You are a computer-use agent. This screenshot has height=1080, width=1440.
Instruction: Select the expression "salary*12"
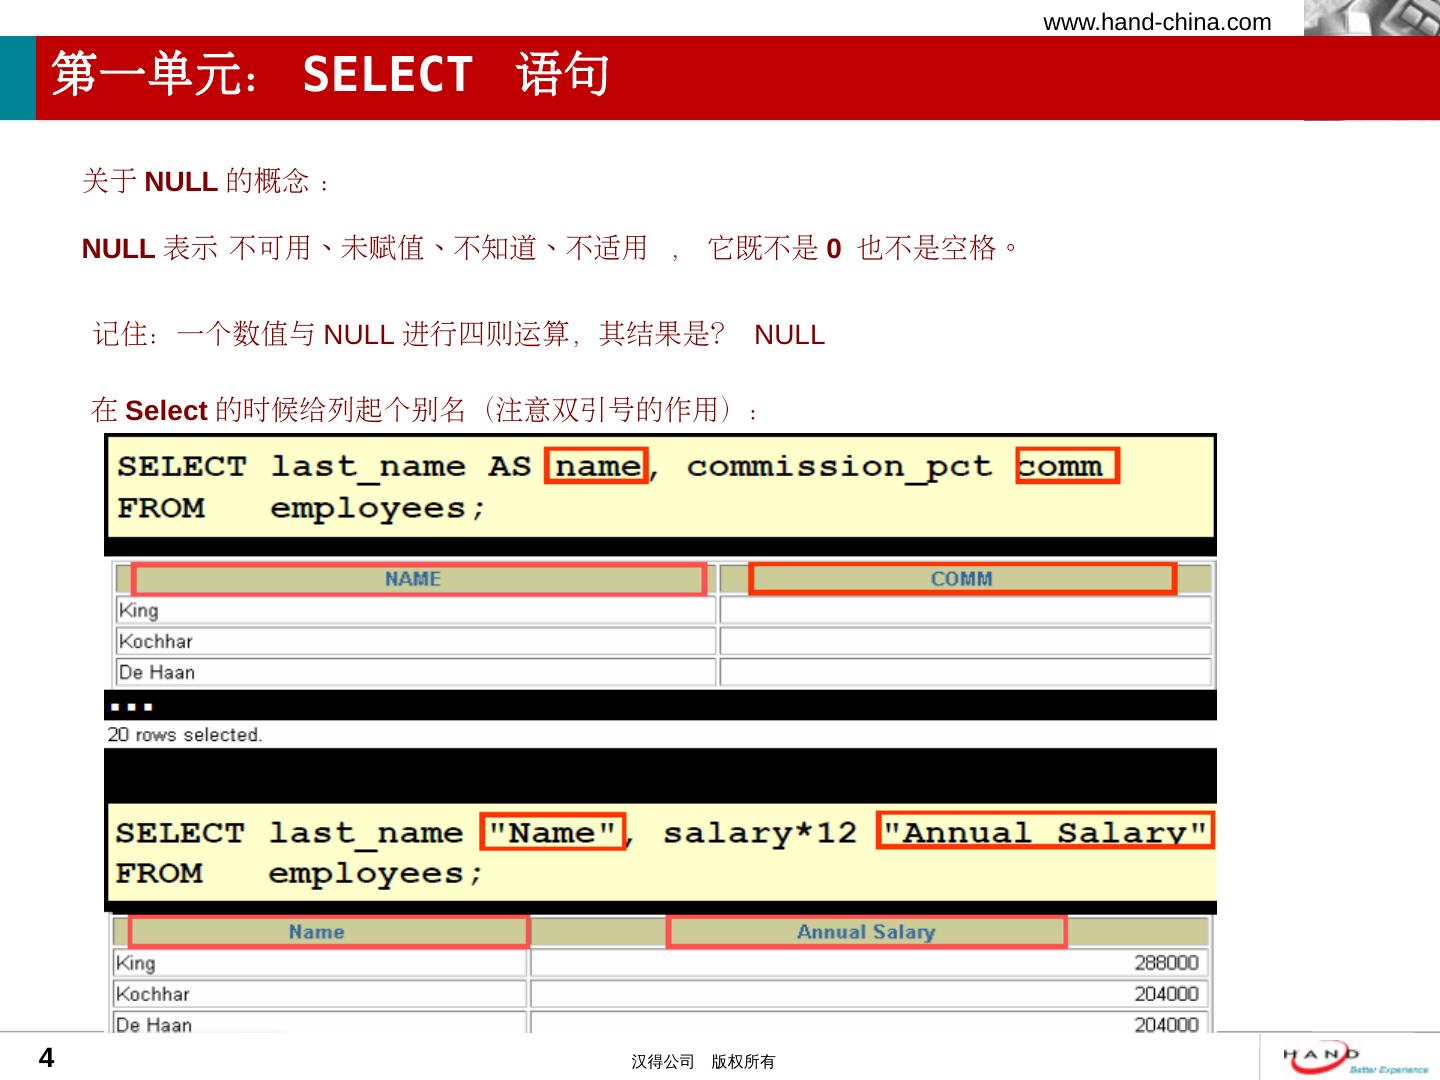[760, 832]
